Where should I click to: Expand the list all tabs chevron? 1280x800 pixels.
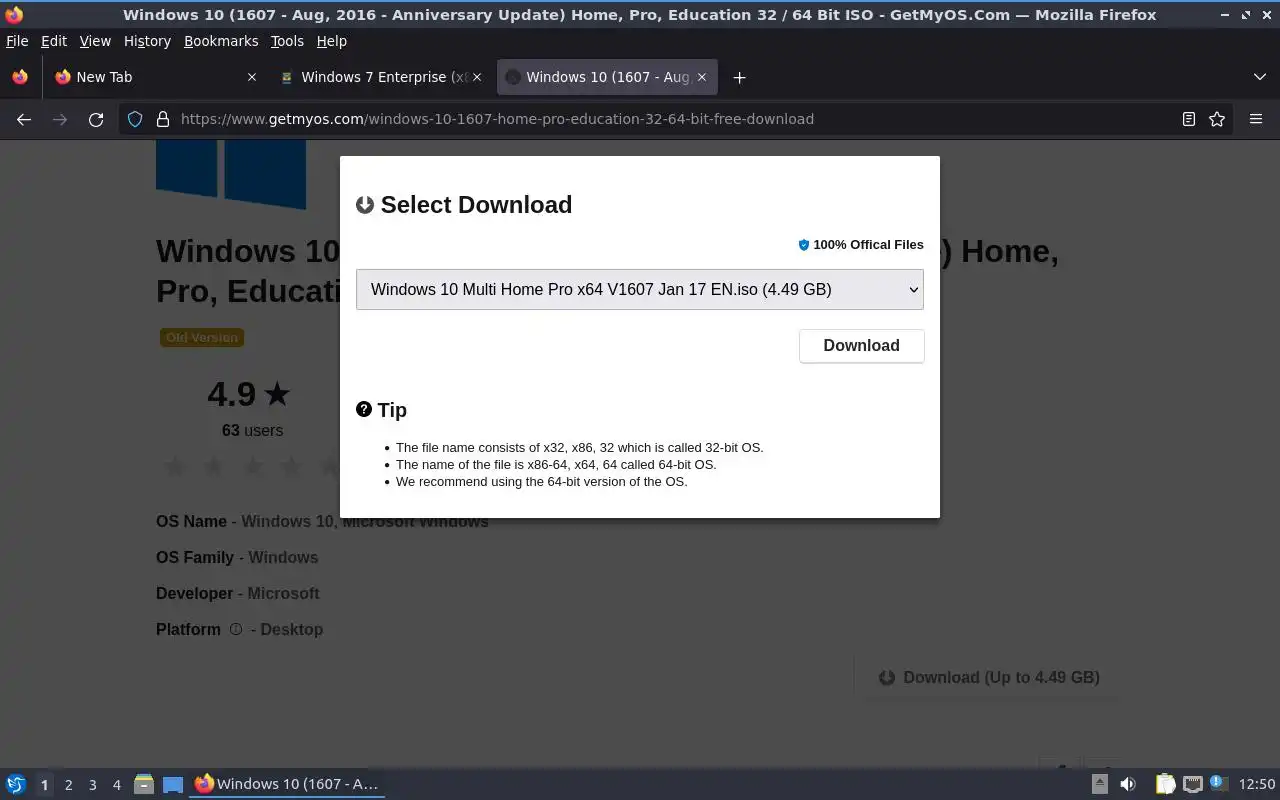click(x=1260, y=77)
